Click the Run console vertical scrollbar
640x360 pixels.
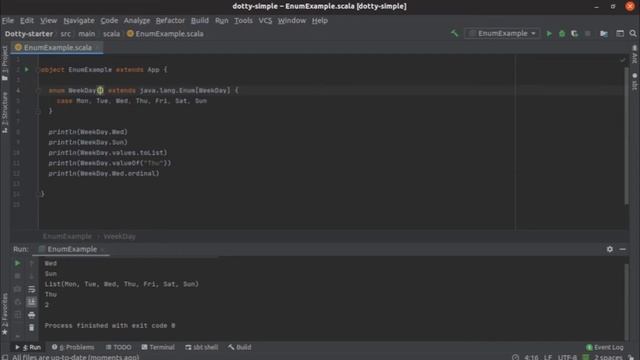point(626,302)
